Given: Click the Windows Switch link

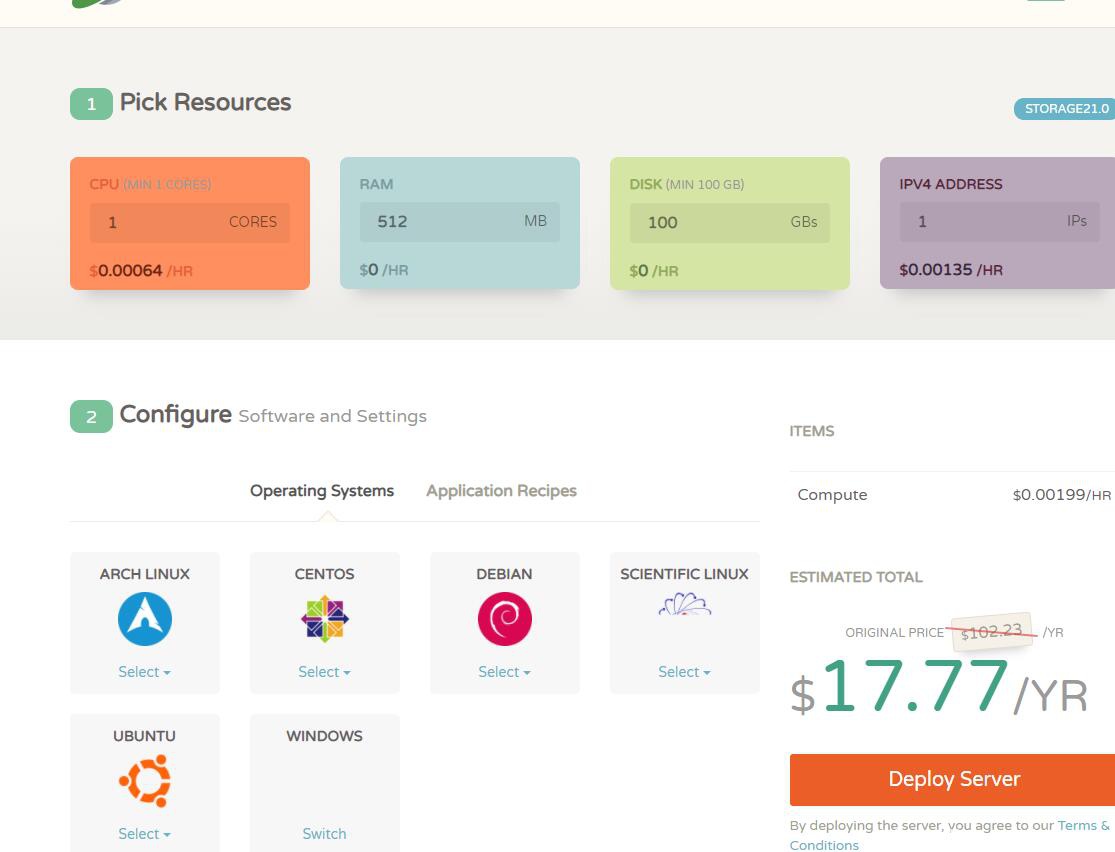Looking at the screenshot, I should click(324, 834).
